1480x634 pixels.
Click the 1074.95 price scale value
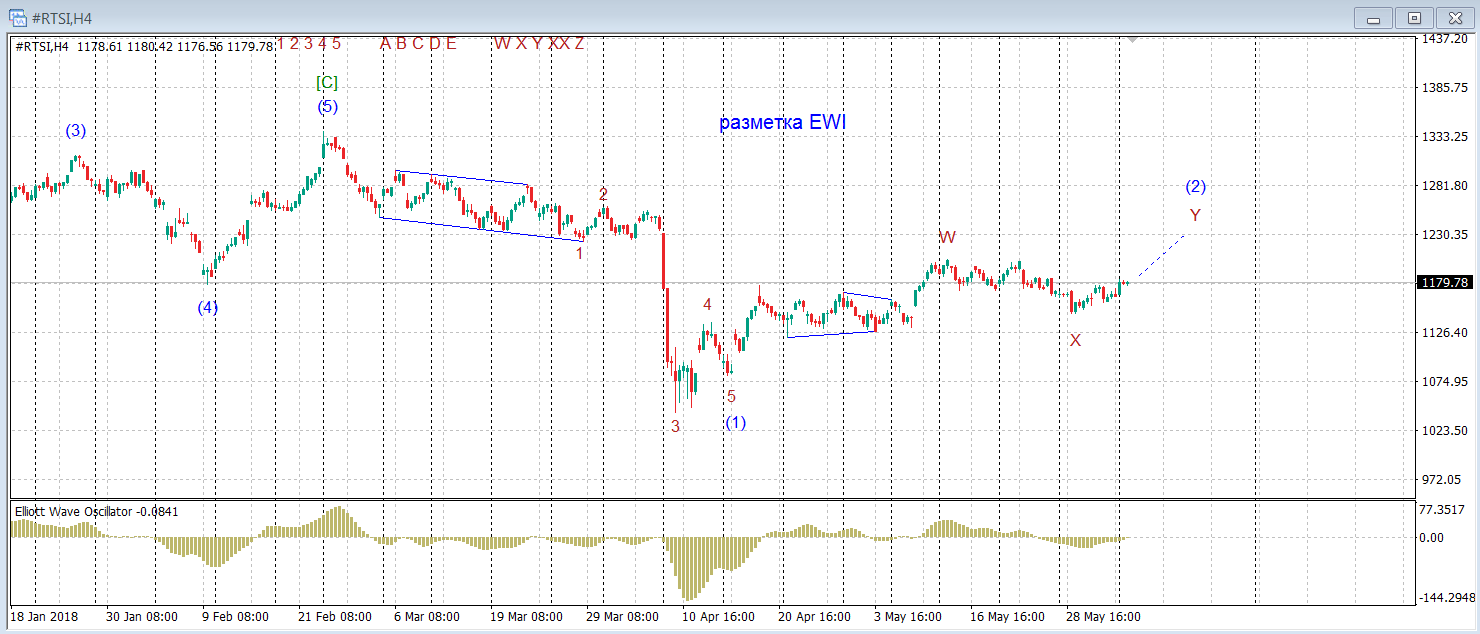point(1445,381)
